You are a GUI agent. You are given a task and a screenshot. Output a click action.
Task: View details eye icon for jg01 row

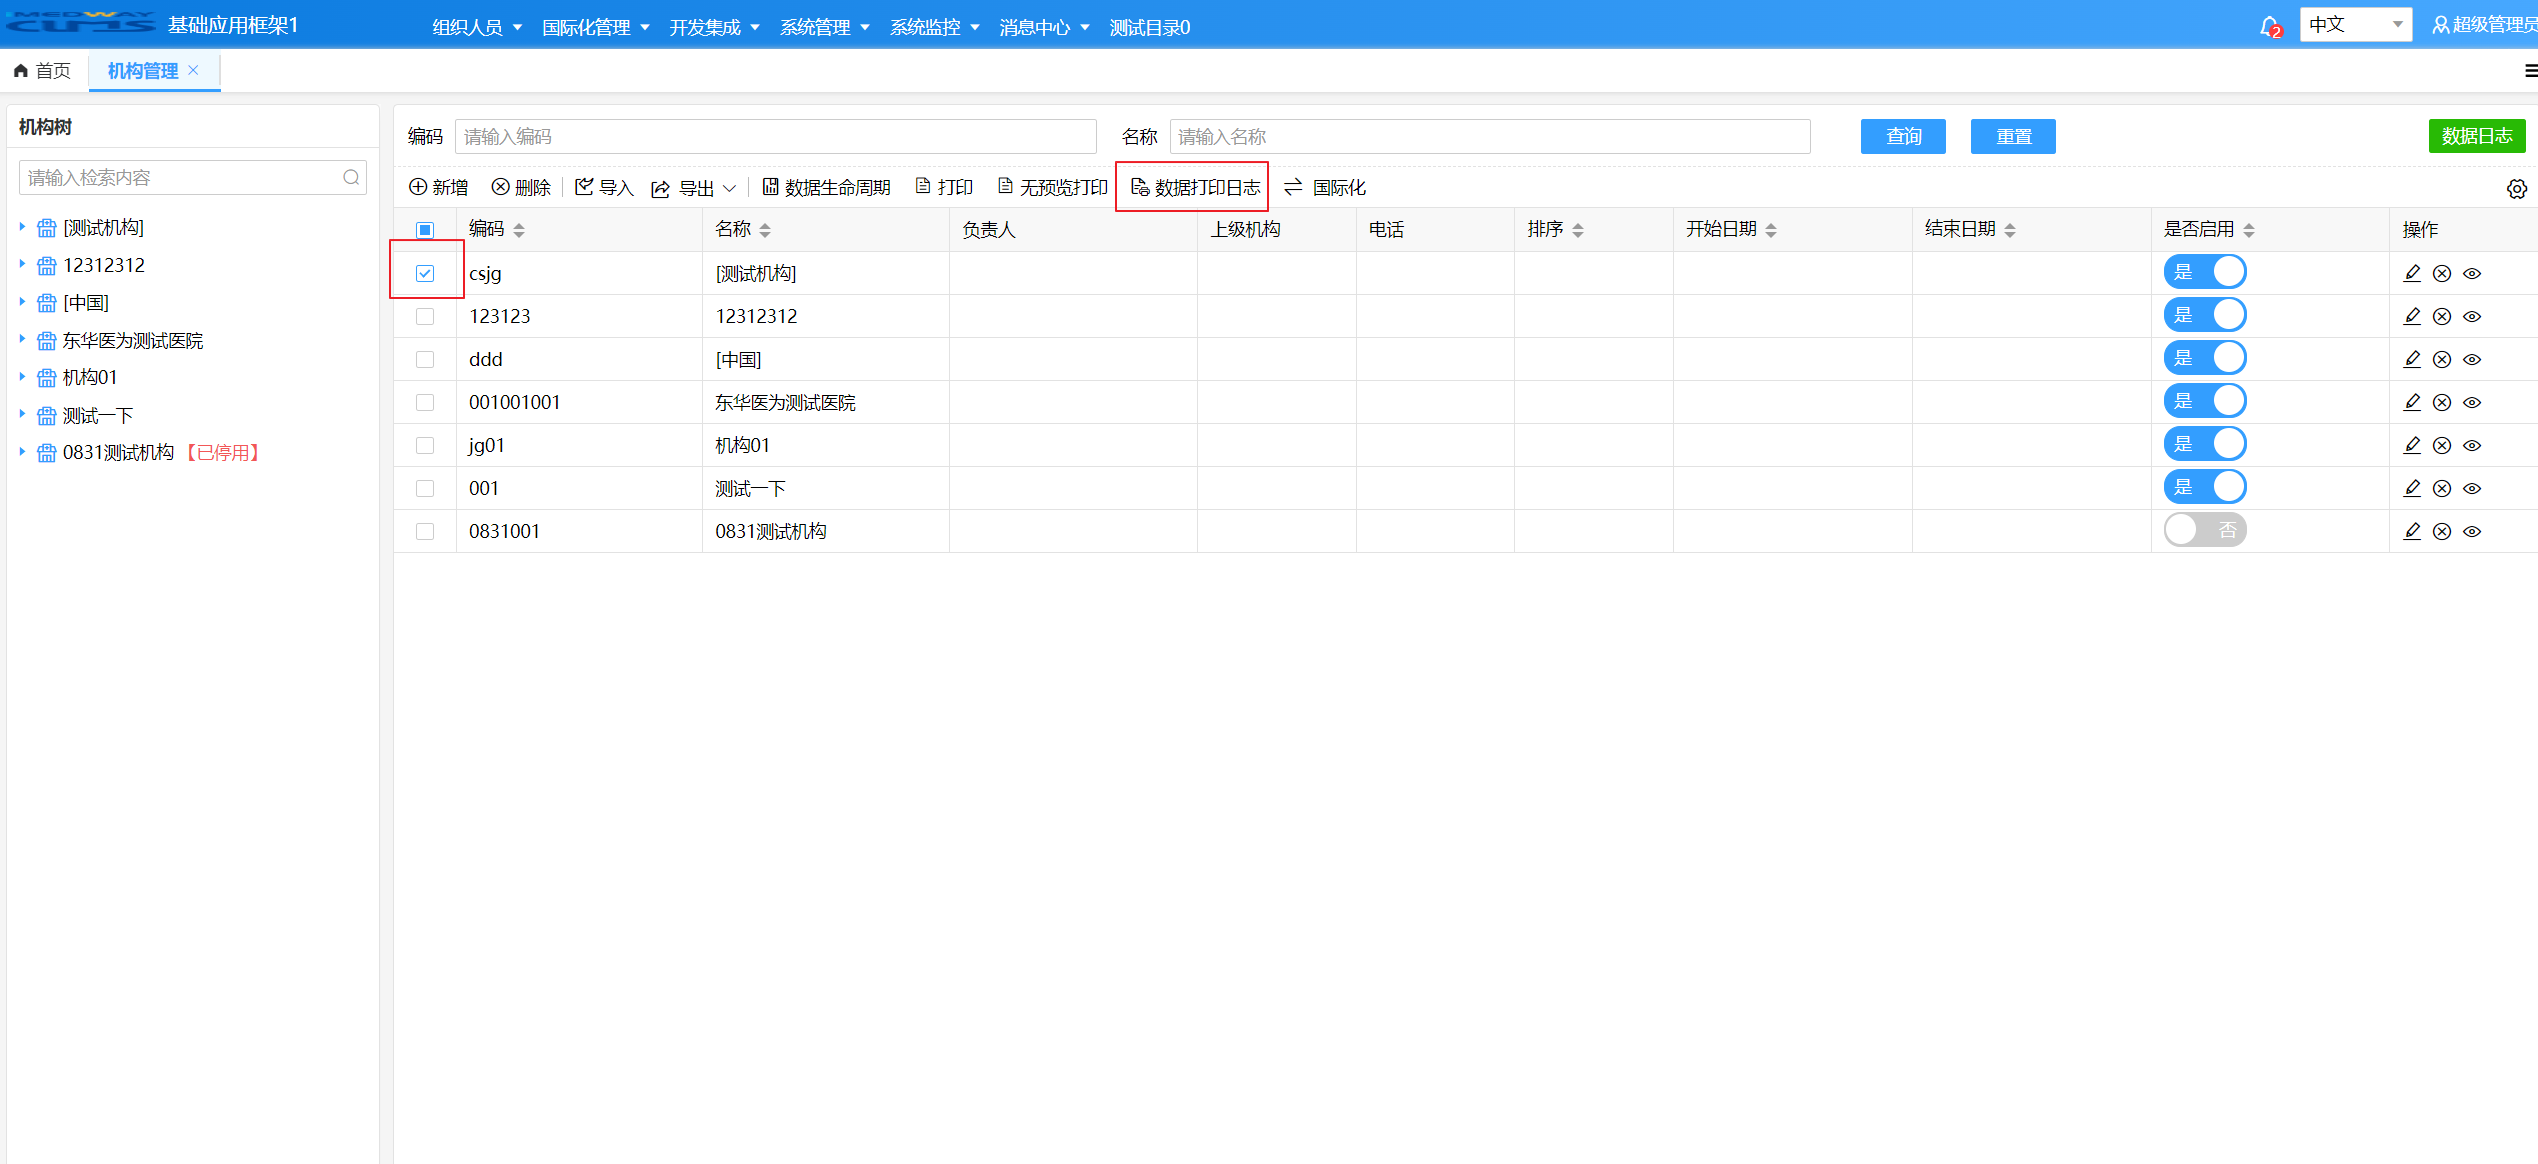(2472, 445)
